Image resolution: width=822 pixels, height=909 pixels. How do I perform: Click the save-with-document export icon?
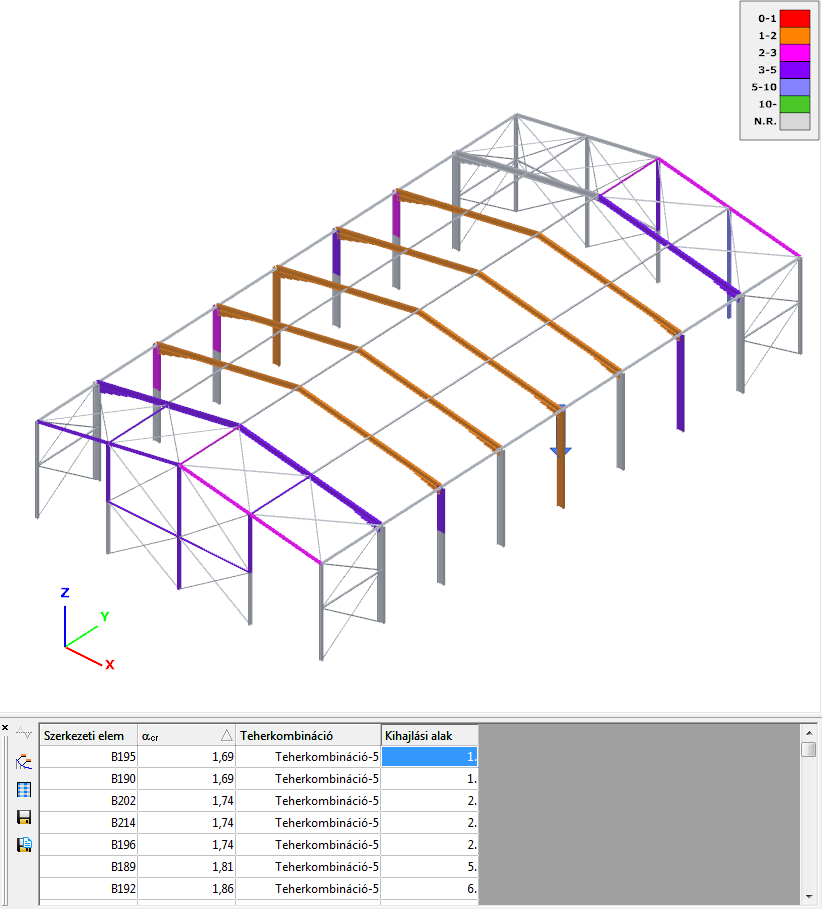[x=24, y=845]
